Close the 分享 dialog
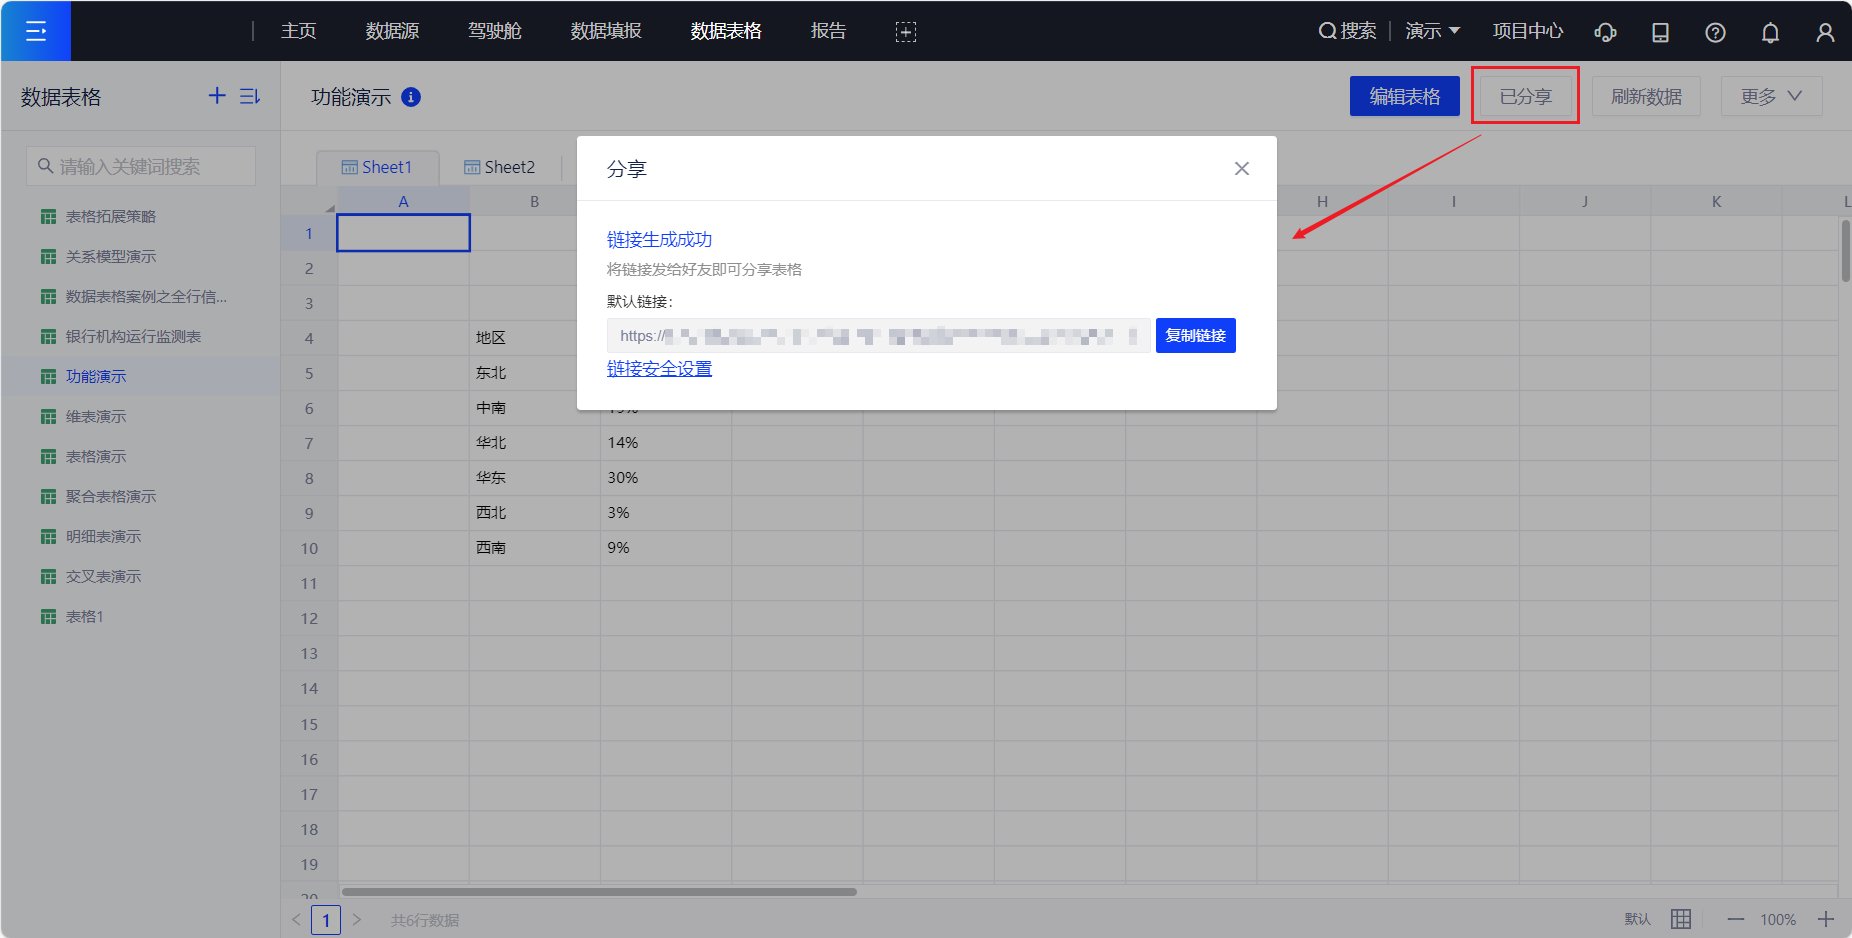The height and width of the screenshot is (938, 1852). click(x=1242, y=169)
